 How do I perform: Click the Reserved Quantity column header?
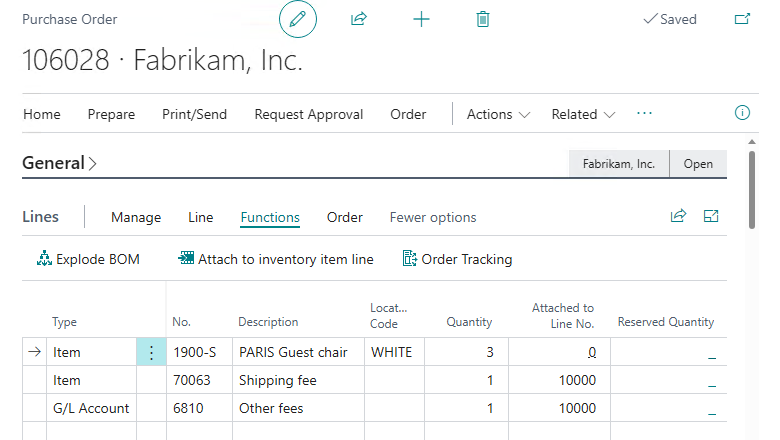click(666, 322)
